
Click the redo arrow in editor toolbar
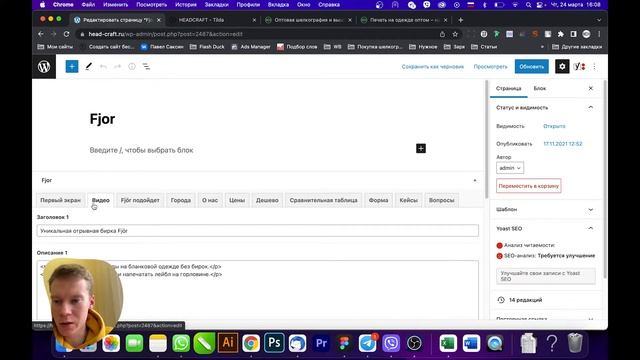[118, 67]
